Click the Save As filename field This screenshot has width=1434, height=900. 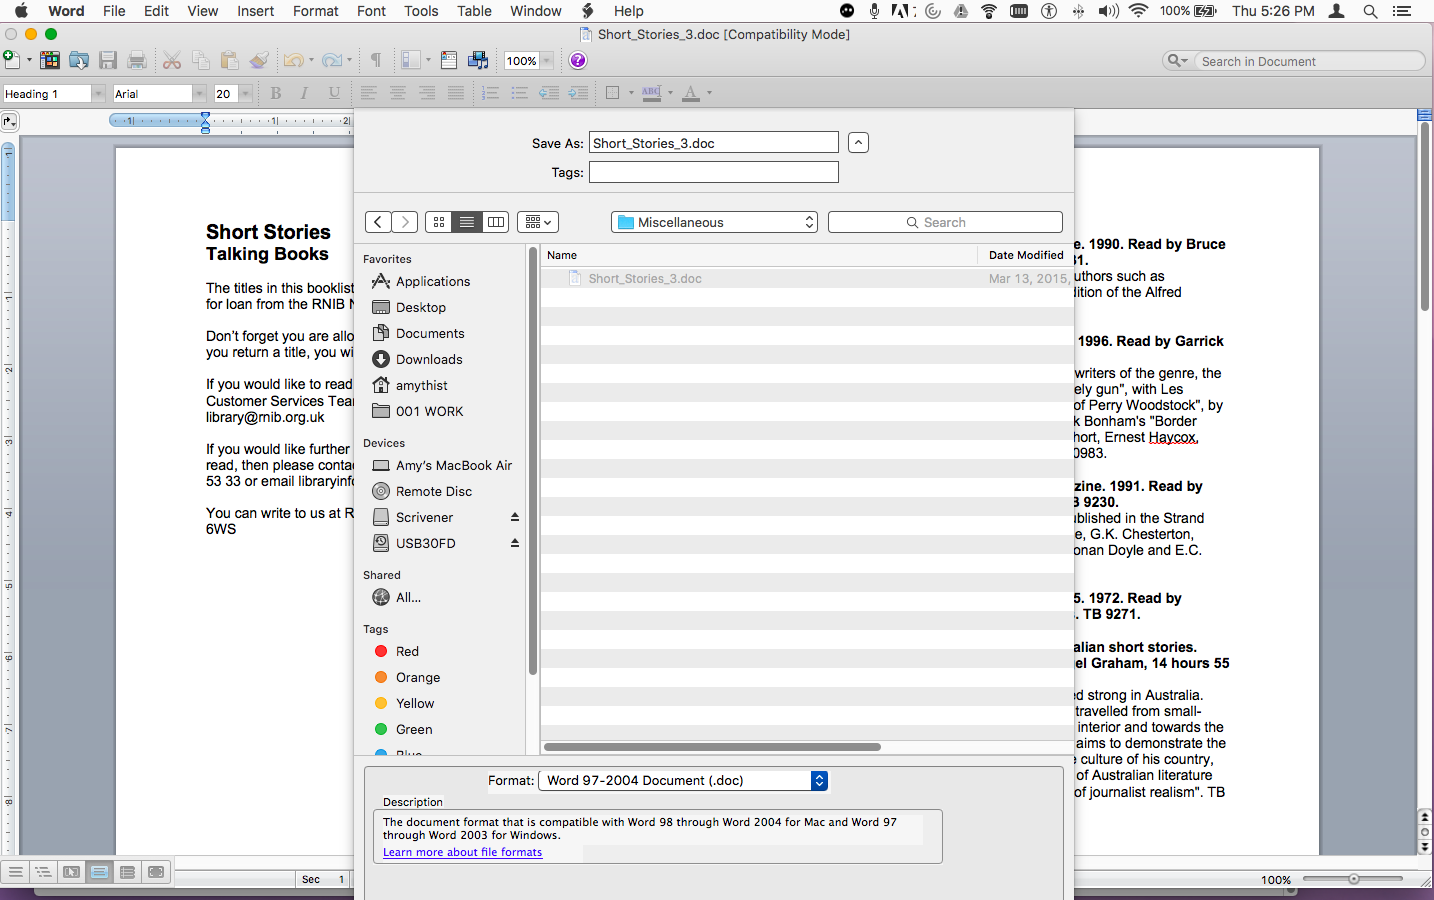(714, 143)
